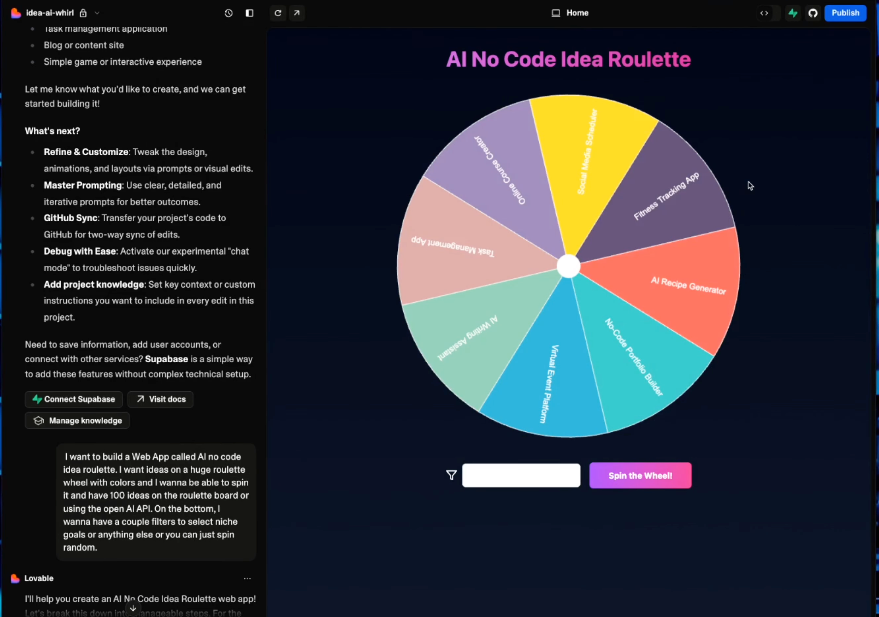Click the Lovable logo in top-left corner
The height and width of the screenshot is (617, 879).
pyautogui.click(x=15, y=13)
